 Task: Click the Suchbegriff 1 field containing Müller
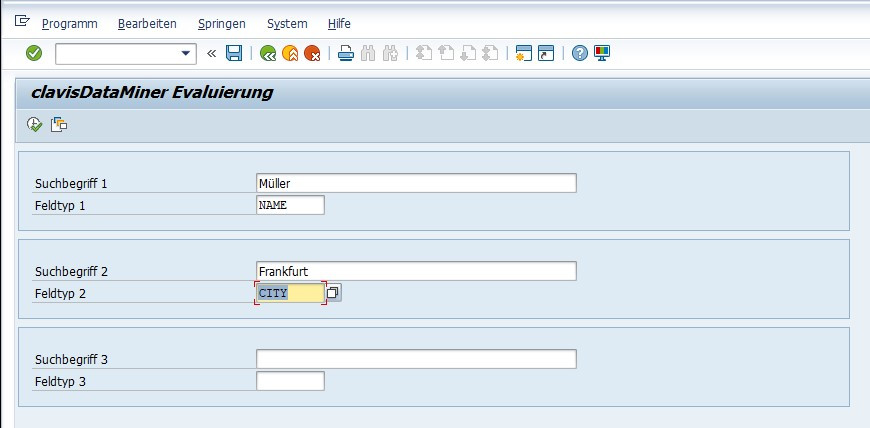416,183
